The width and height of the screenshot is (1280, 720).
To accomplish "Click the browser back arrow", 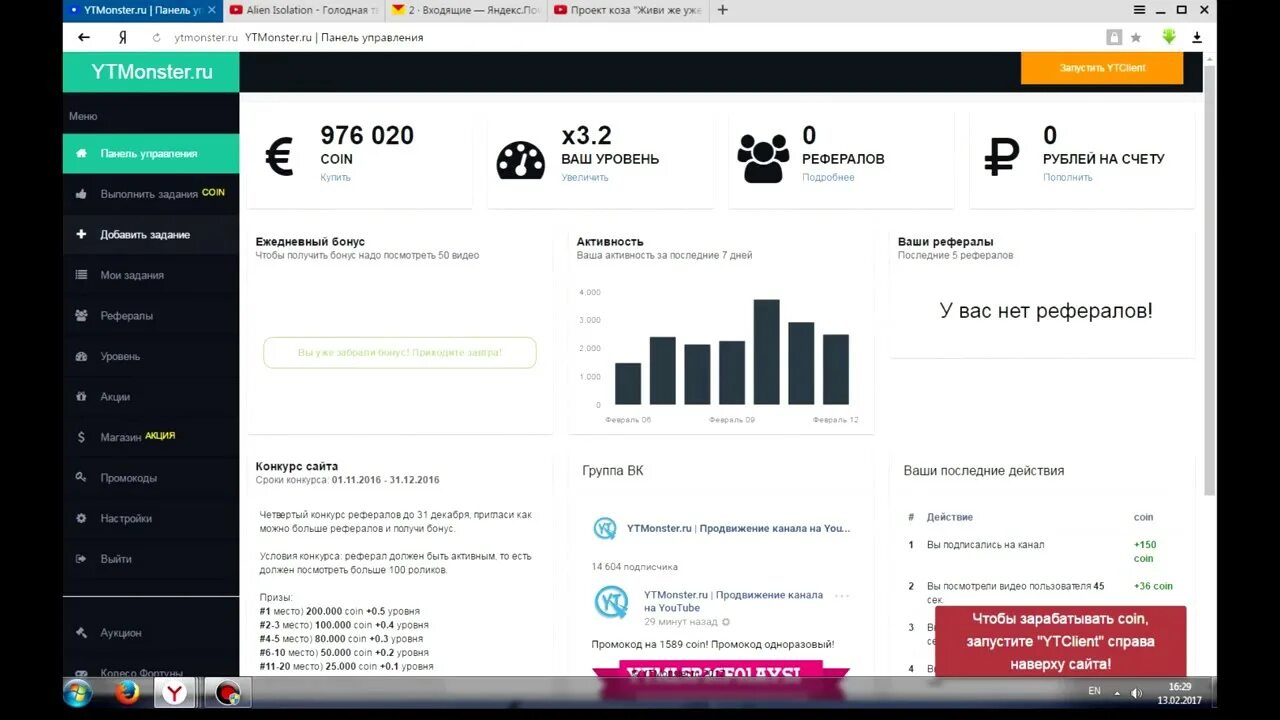I will point(84,37).
